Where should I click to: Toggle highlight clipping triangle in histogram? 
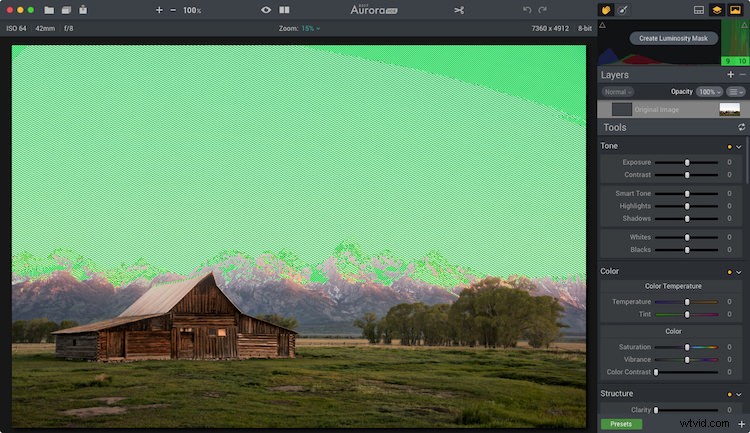[744, 25]
